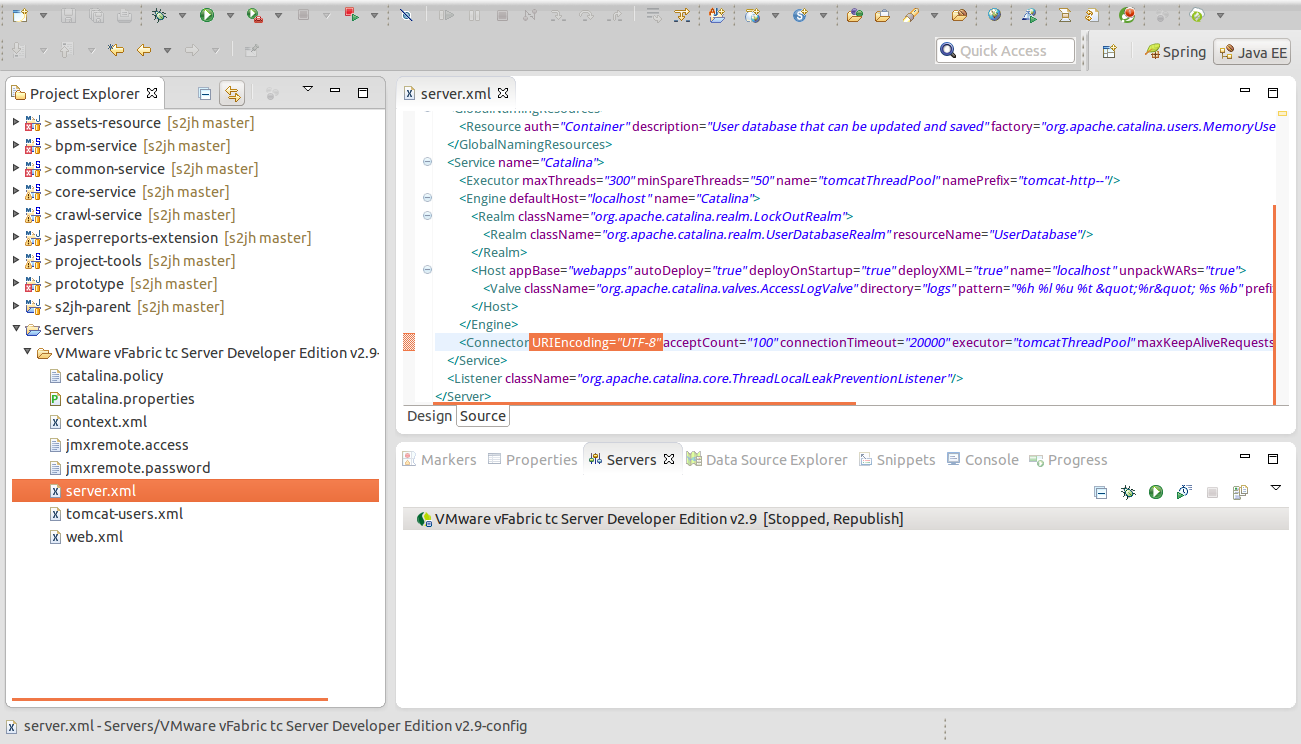Click the Debug bug icon in main toolbar

(159, 15)
